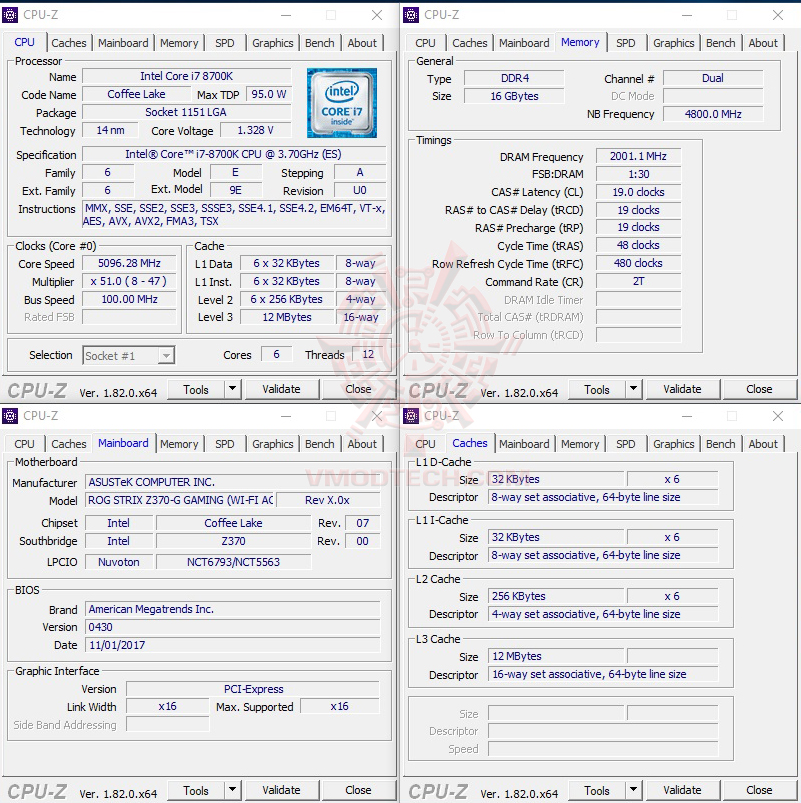Switch to the SPD tab in the top-left window
The height and width of the screenshot is (803, 801).
click(224, 43)
